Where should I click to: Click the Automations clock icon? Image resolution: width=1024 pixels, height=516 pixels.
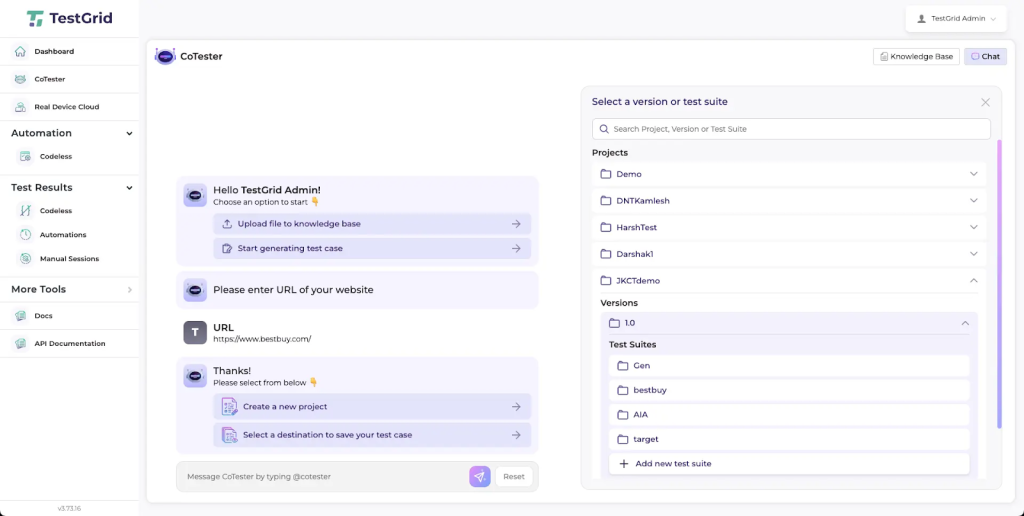coord(25,234)
